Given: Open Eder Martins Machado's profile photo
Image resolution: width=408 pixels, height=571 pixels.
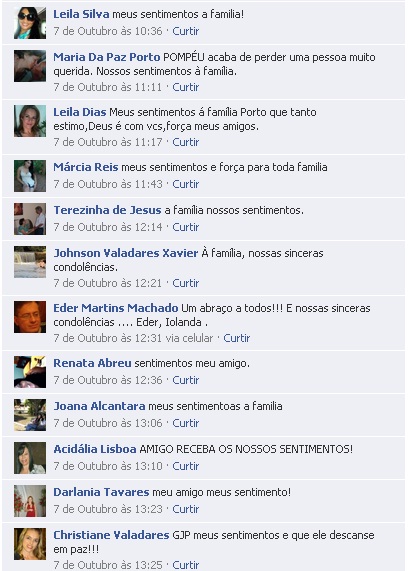Looking at the screenshot, I should pyautogui.click(x=30, y=317).
